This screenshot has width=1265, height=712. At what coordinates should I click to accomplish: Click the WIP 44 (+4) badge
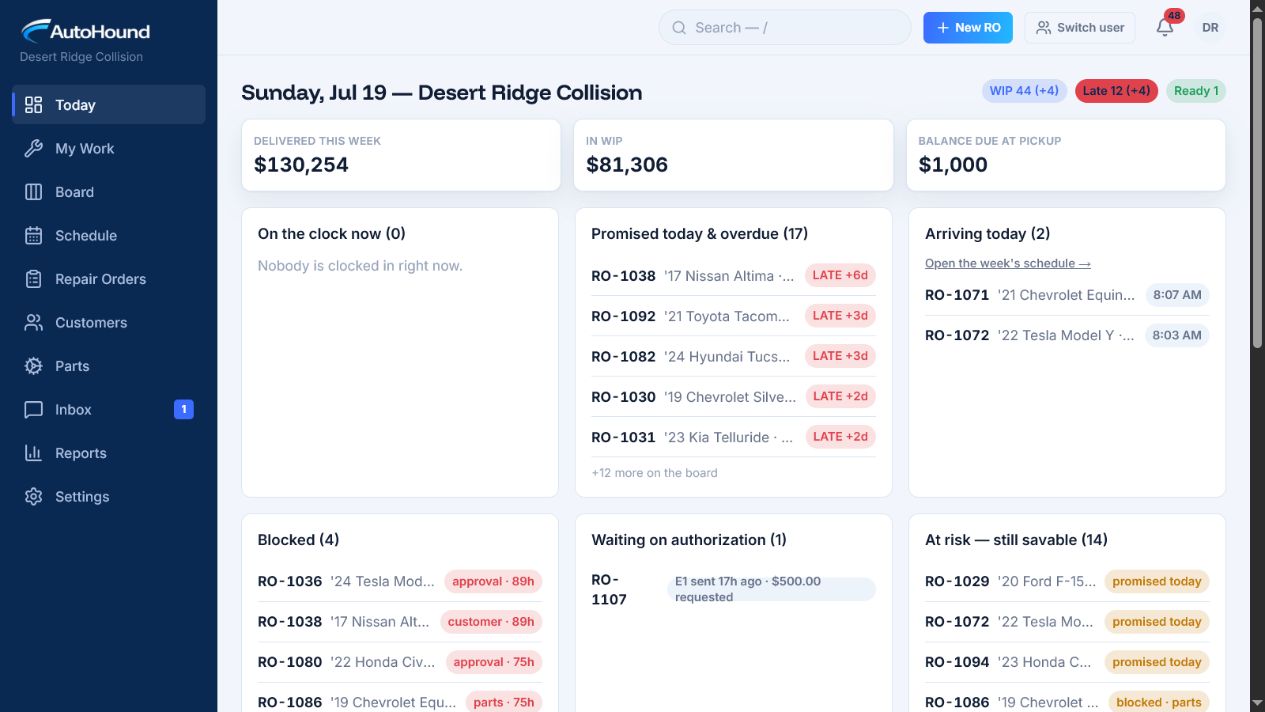[1024, 91]
